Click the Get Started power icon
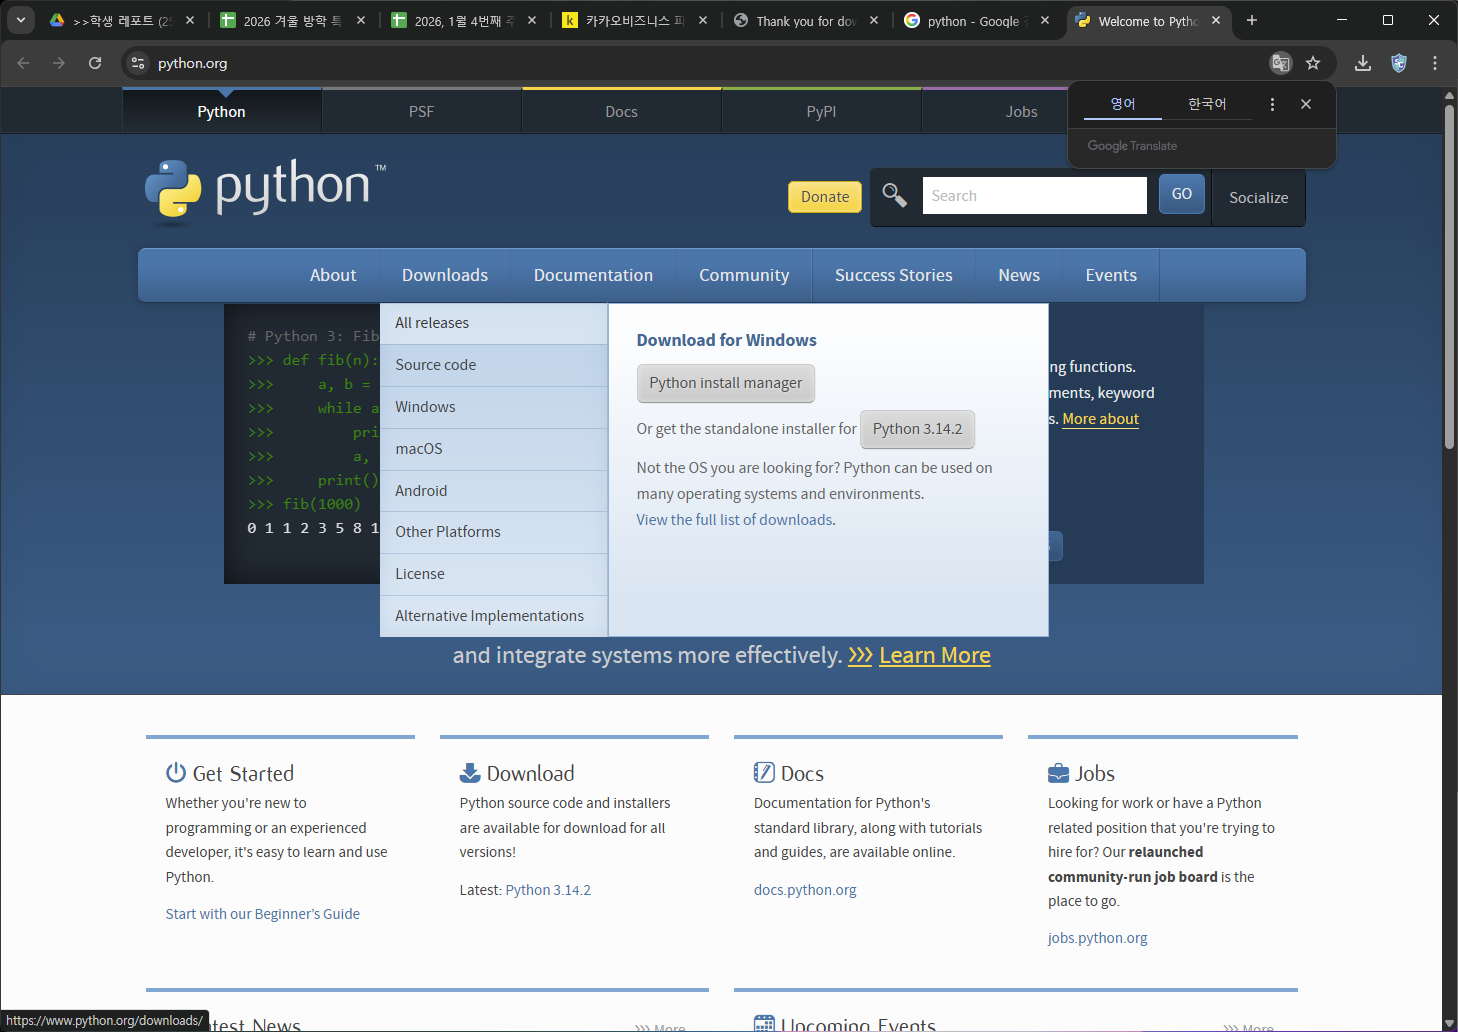Image resolution: width=1458 pixels, height=1032 pixels. coord(176,772)
